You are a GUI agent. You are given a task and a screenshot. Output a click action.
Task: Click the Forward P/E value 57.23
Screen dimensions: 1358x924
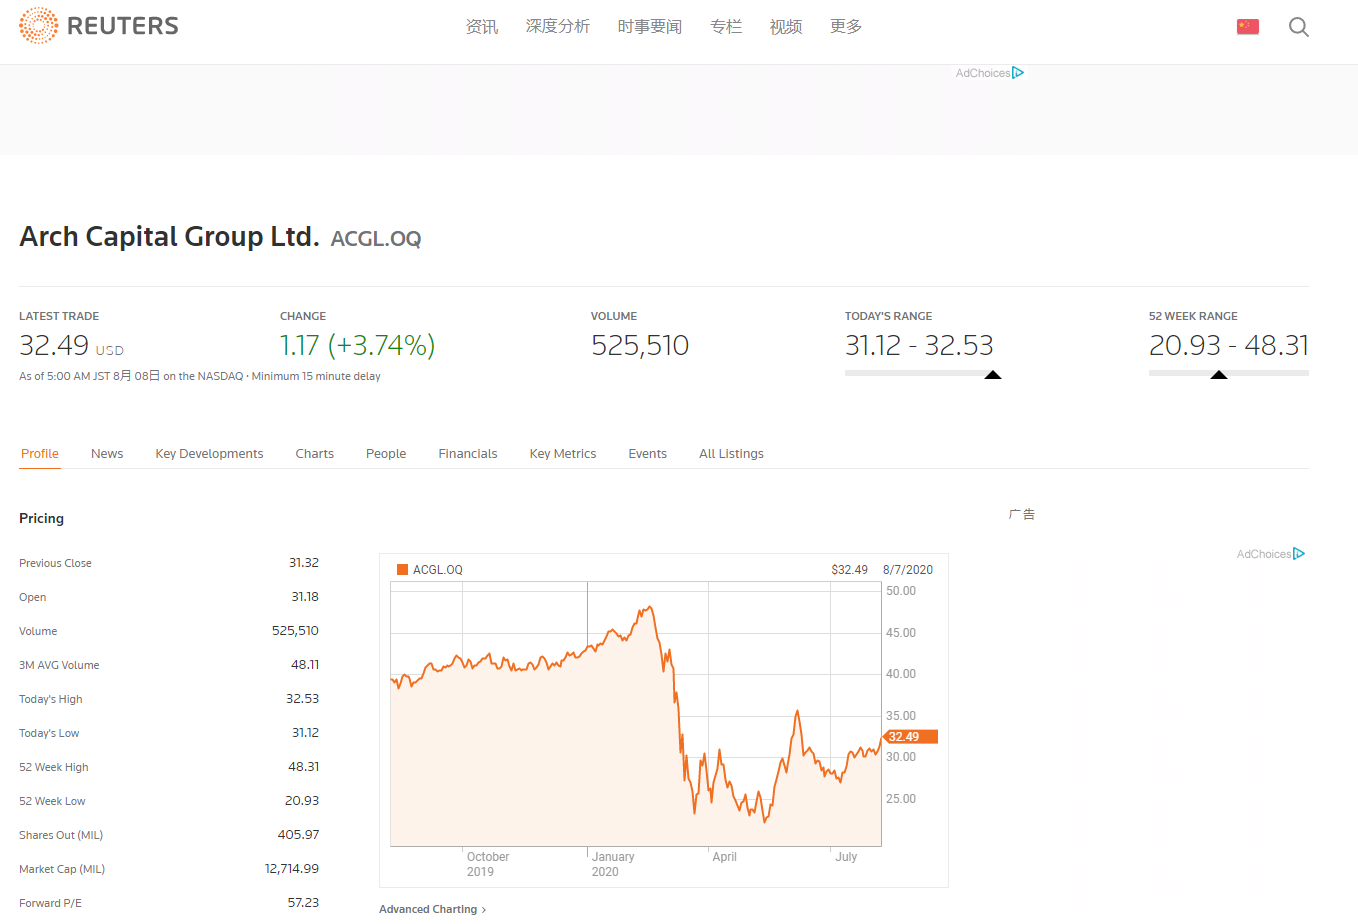pos(303,903)
